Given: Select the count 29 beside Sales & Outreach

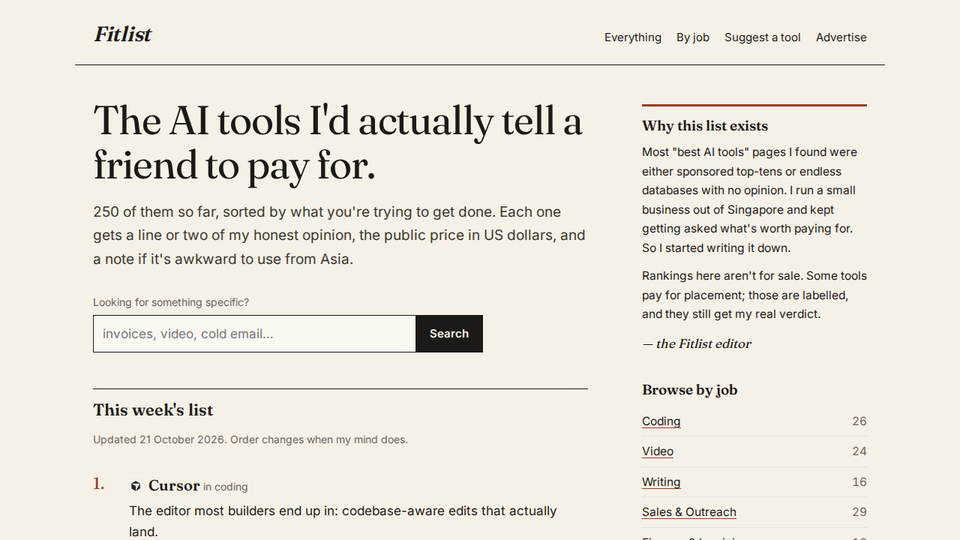Looking at the screenshot, I should coord(859,512).
